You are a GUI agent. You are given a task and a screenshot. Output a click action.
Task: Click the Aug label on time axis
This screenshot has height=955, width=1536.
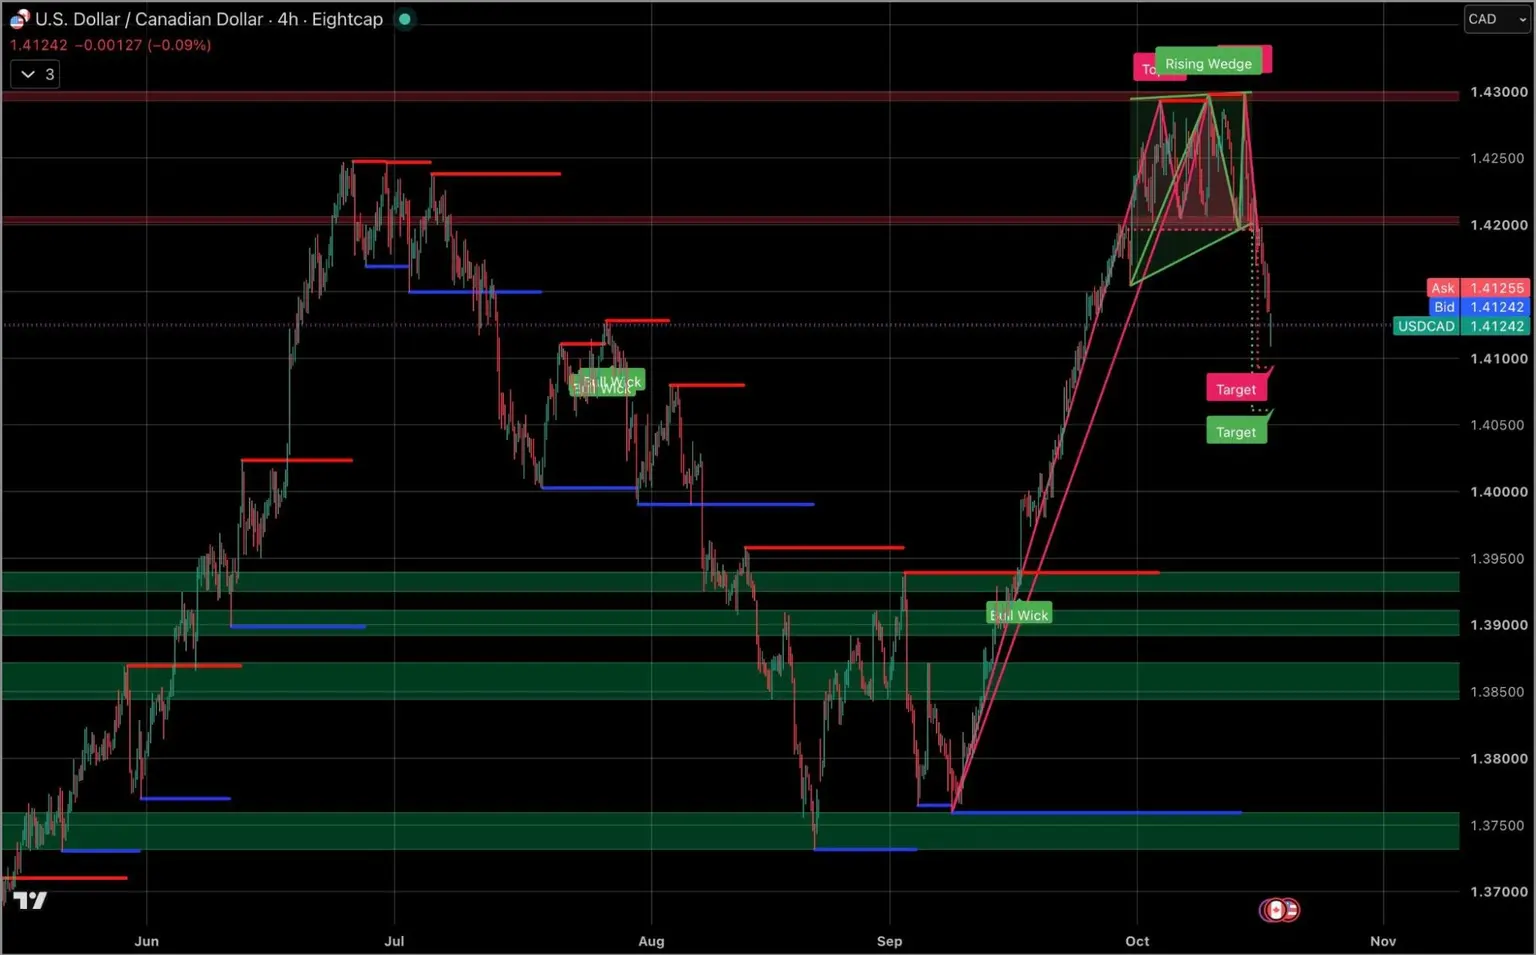[x=651, y=941]
